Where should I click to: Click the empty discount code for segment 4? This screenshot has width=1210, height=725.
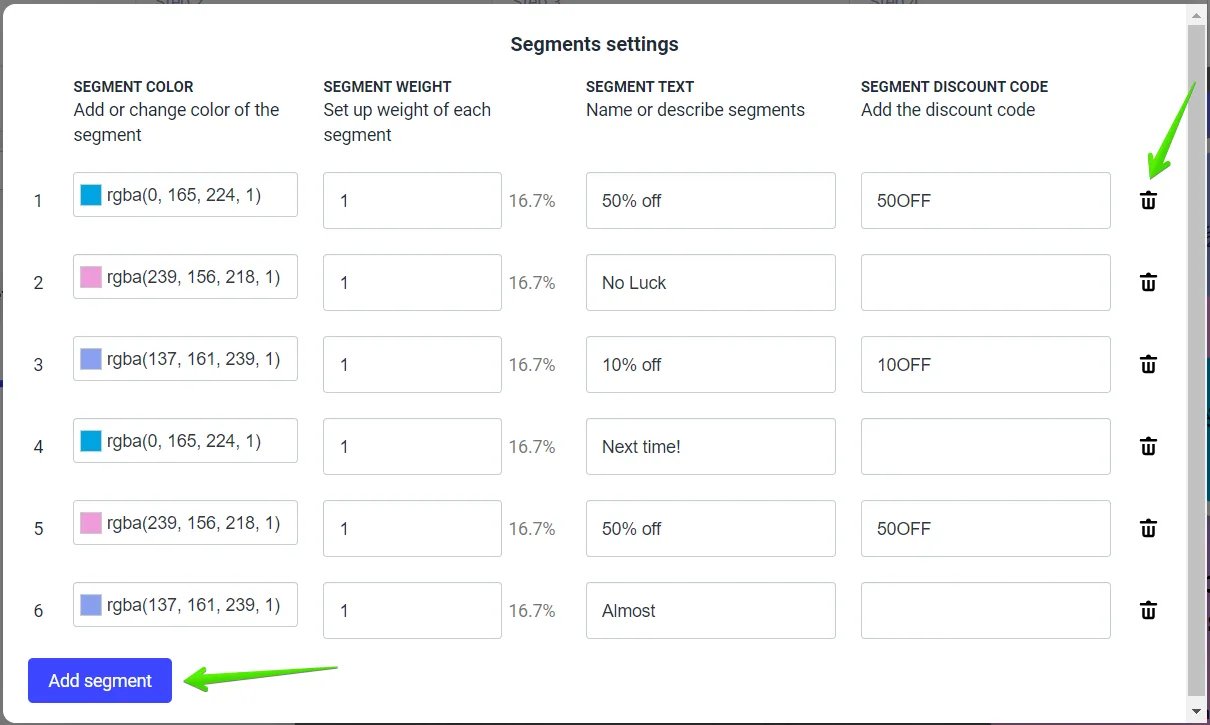pyautogui.click(x=985, y=446)
